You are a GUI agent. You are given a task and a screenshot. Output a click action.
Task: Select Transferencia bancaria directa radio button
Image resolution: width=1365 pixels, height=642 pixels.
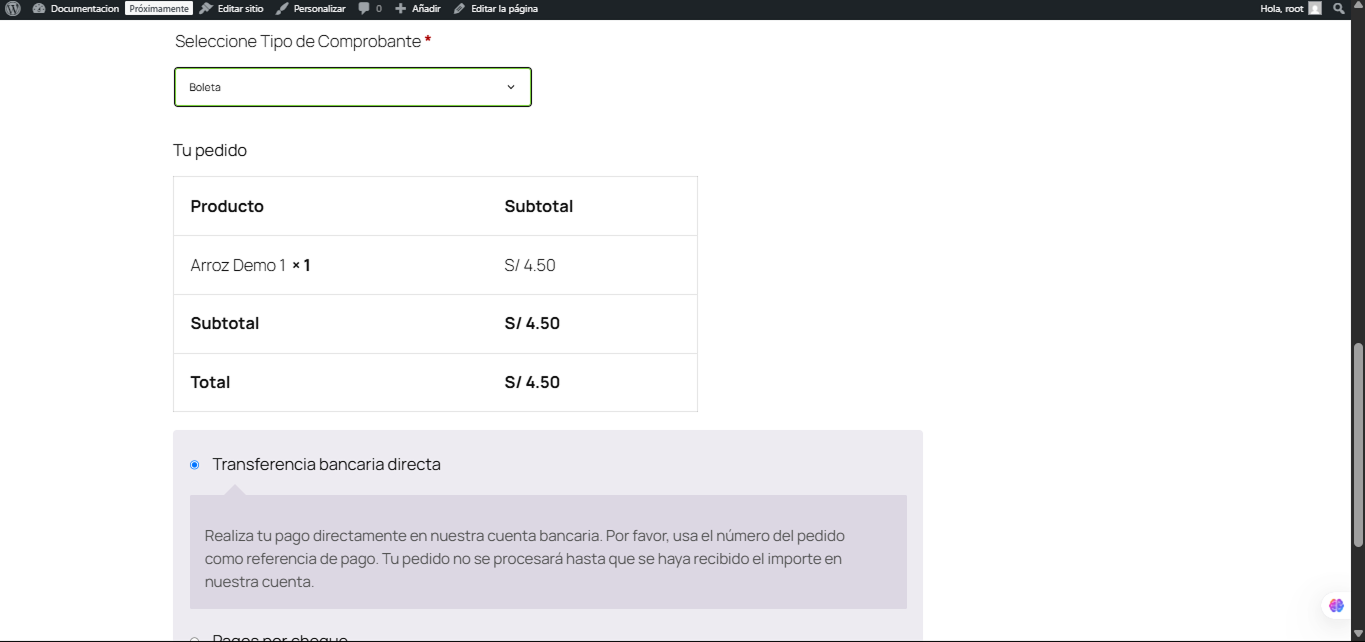tap(195, 465)
